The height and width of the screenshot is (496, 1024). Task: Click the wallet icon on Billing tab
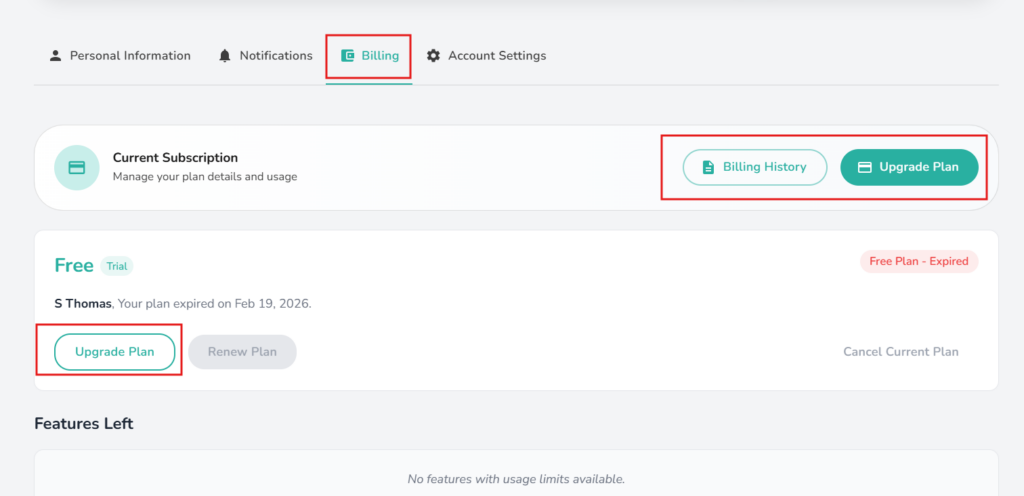pyautogui.click(x=348, y=56)
